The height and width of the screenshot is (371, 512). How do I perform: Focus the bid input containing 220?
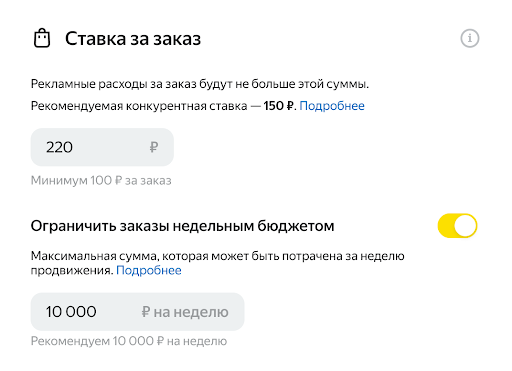(x=102, y=147)
